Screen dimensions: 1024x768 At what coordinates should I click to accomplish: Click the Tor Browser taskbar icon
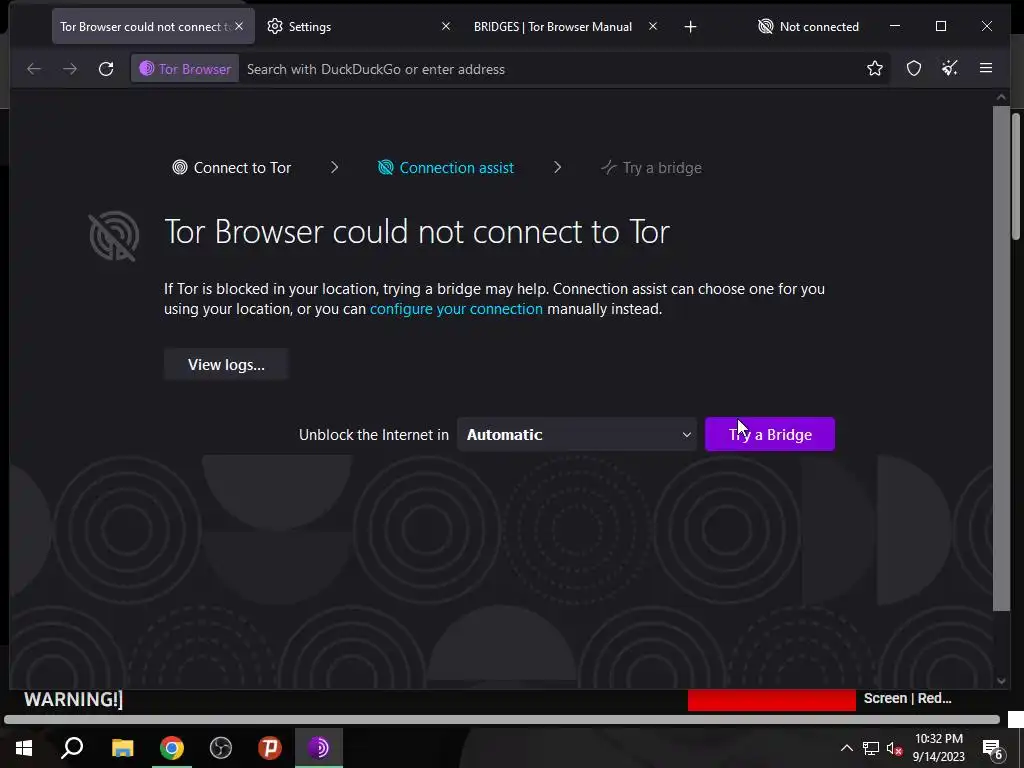click(319, 748)
